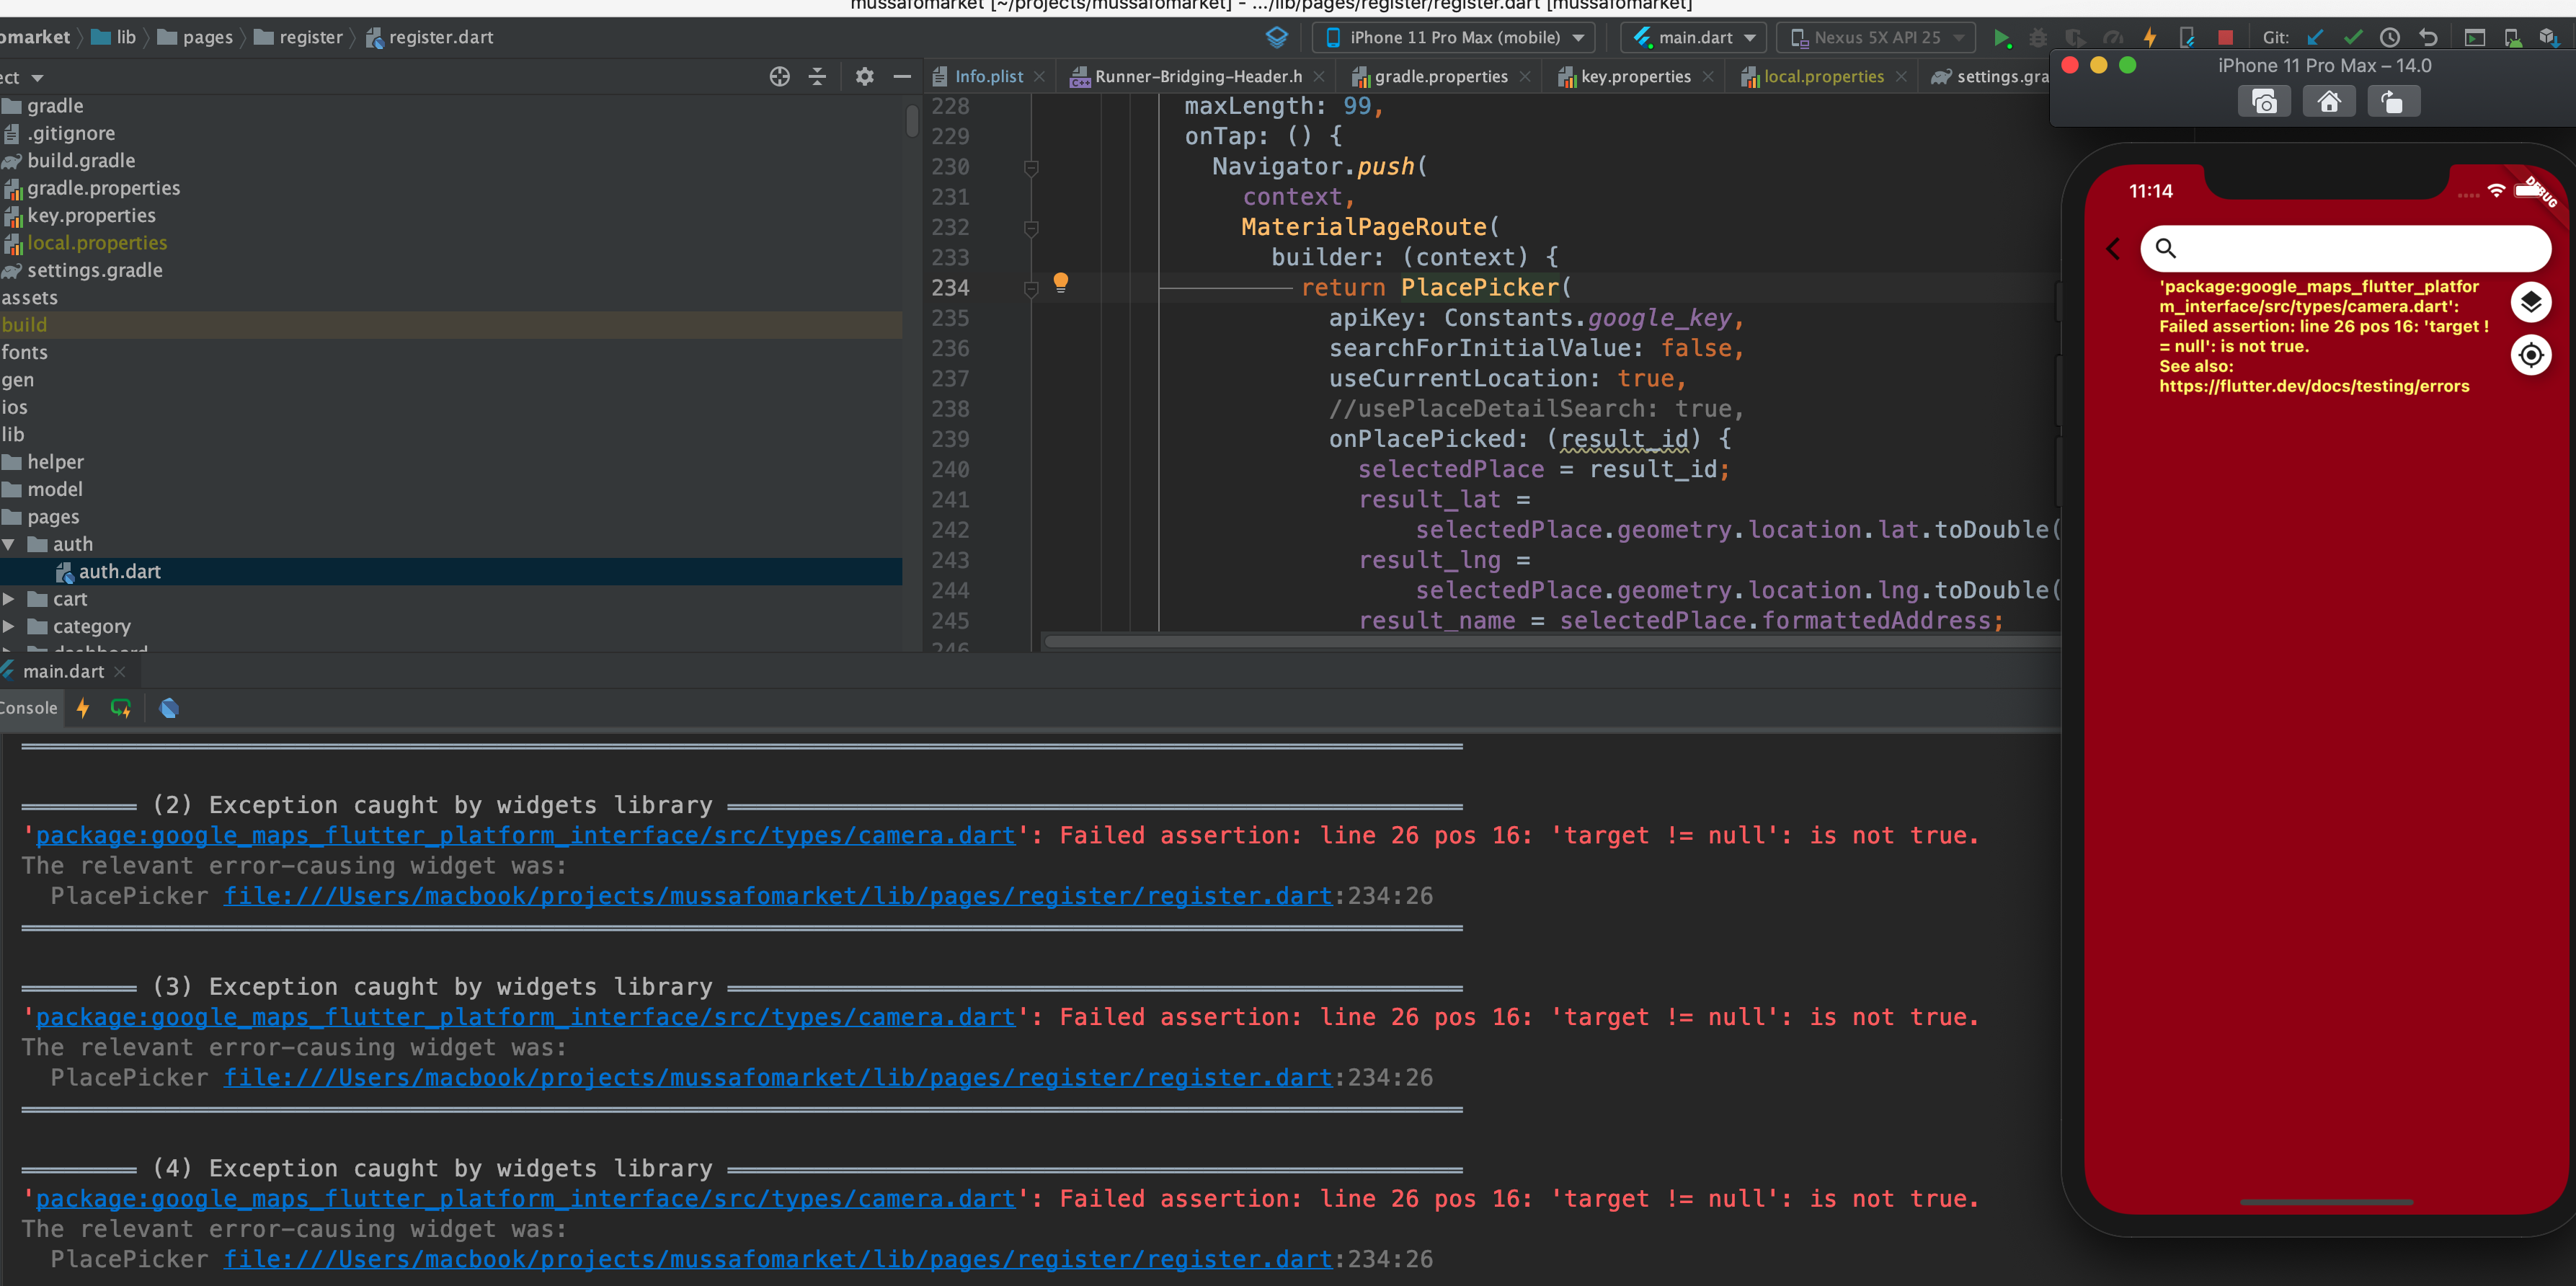Open camera.dart link in exception (4)
The height and width of the screenshot is (1286, 2576).
point(525,1200)
